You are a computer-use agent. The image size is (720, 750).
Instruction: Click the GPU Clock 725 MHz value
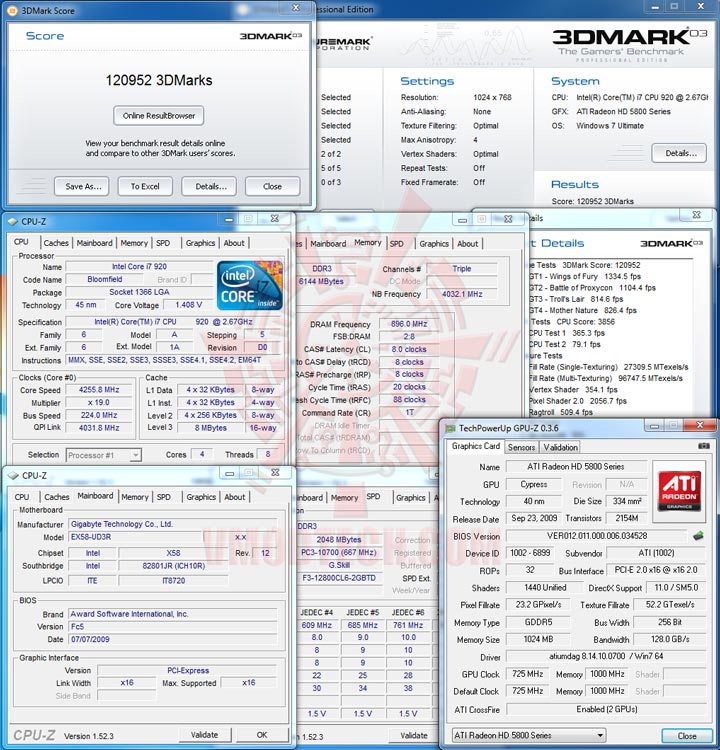pyautogui.click(x=527, y=674)
